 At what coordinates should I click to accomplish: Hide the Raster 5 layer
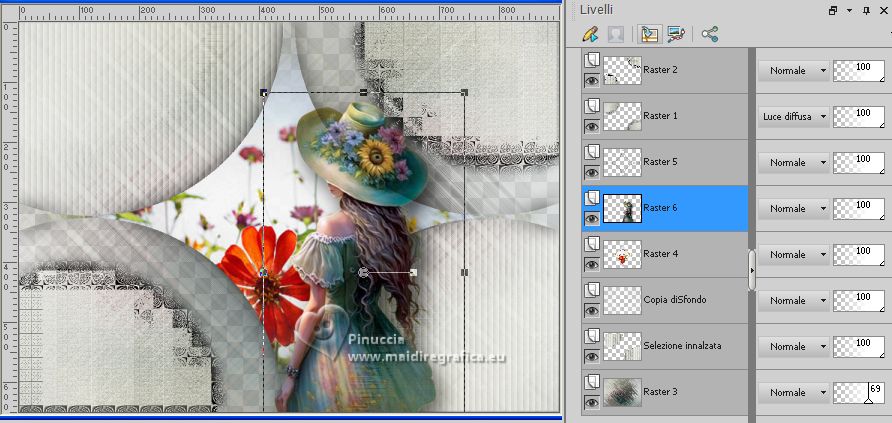click(x=592, y=173)
